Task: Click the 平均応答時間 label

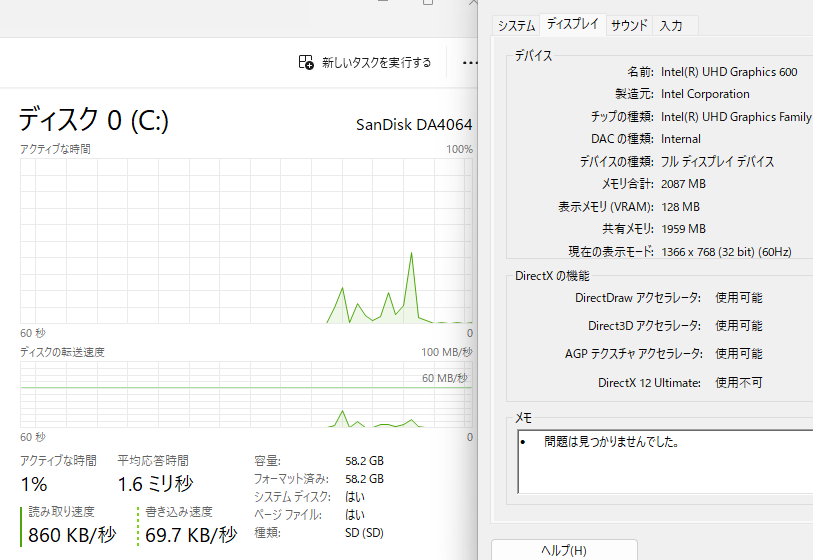Action: click(x=153, y=460)
